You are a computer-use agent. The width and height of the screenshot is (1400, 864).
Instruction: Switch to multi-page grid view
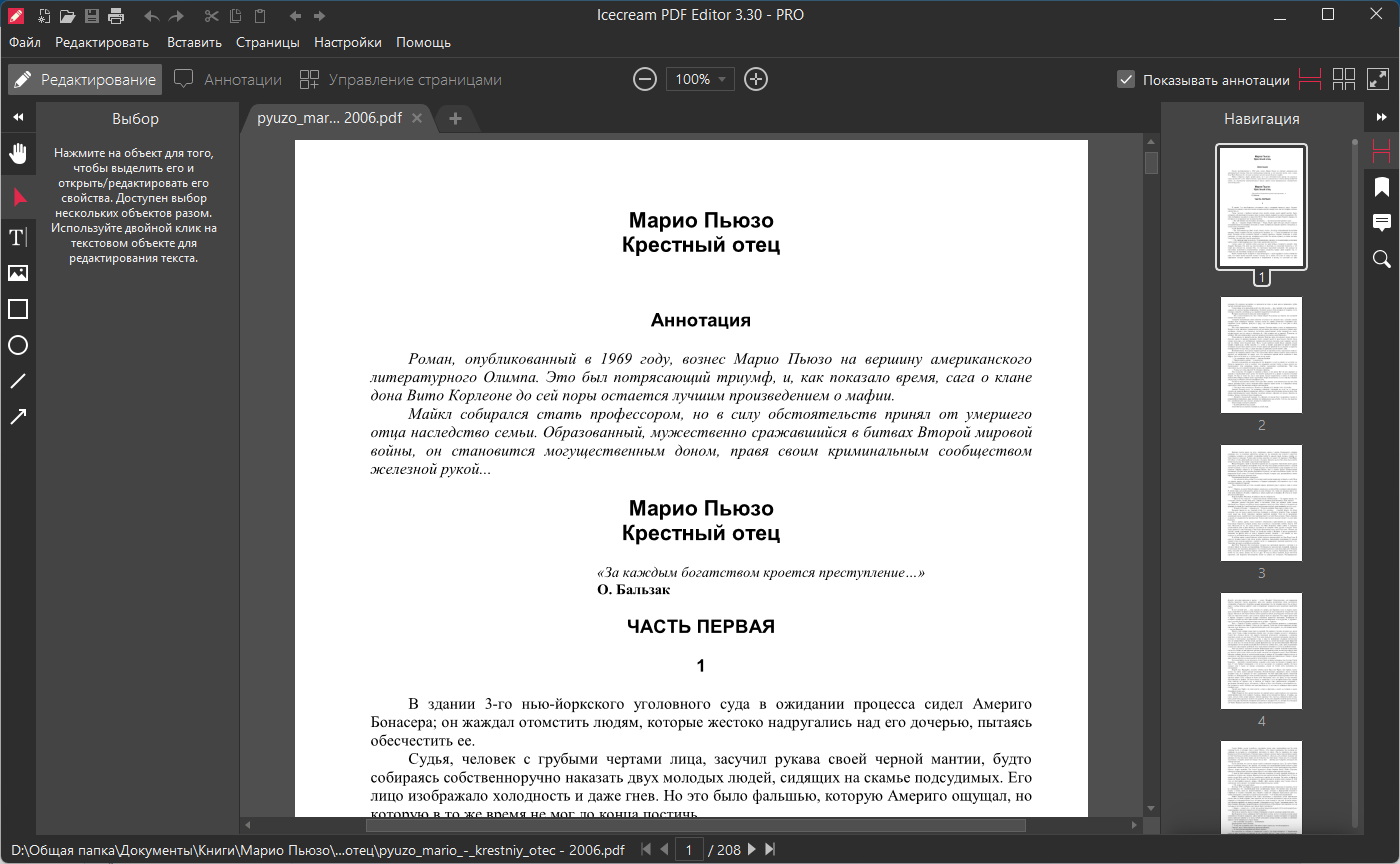pos(1344,79)
